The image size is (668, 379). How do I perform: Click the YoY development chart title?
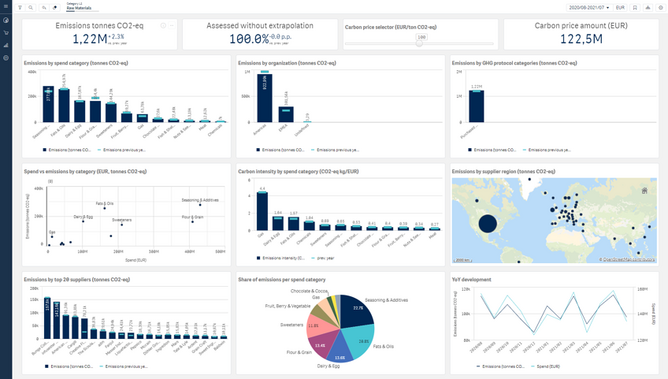(x=471, y=280)
